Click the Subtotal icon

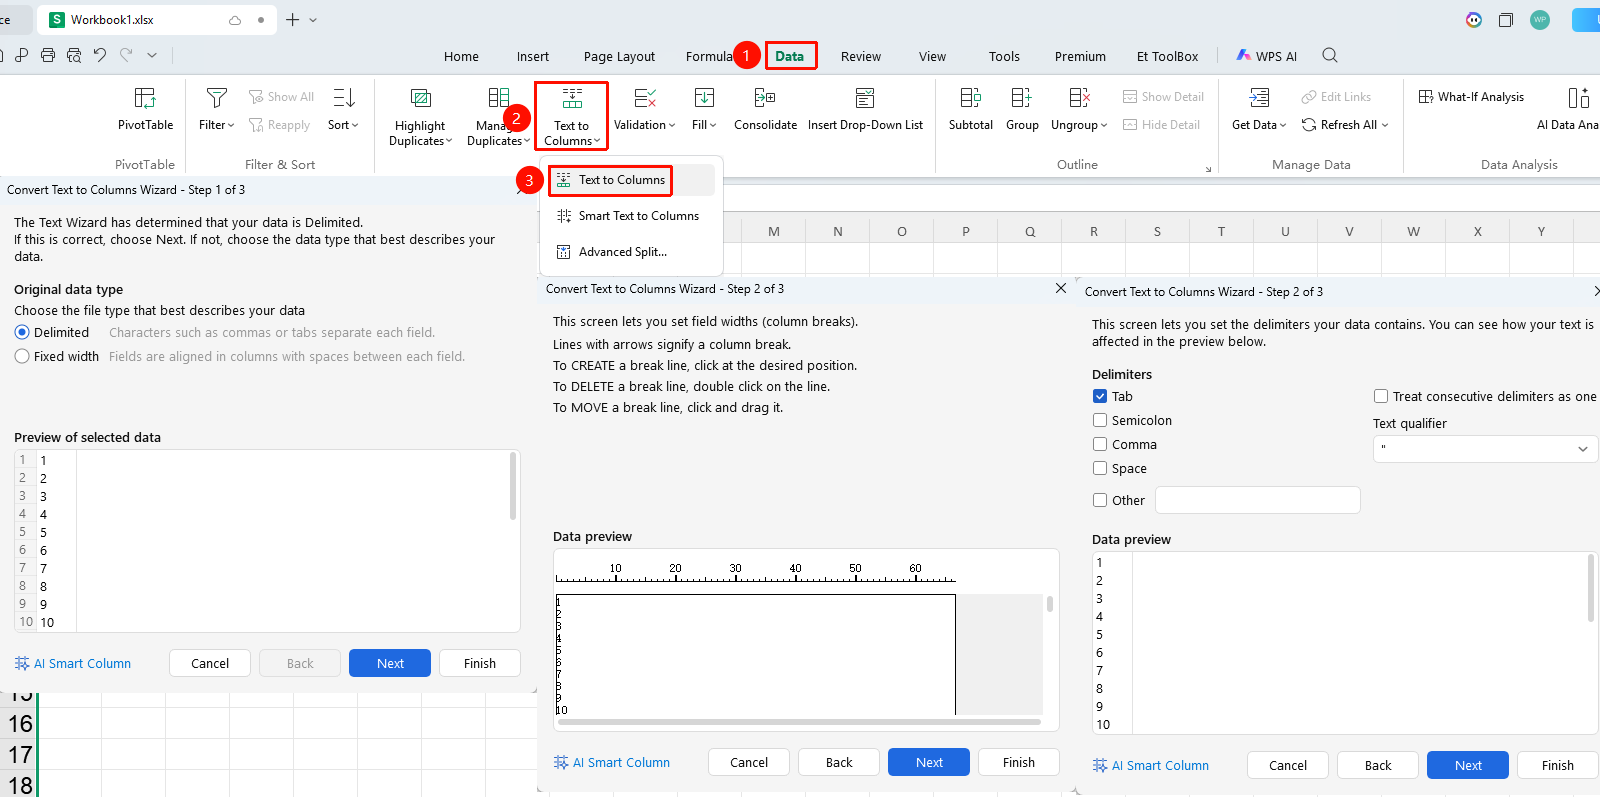(970, 98)
